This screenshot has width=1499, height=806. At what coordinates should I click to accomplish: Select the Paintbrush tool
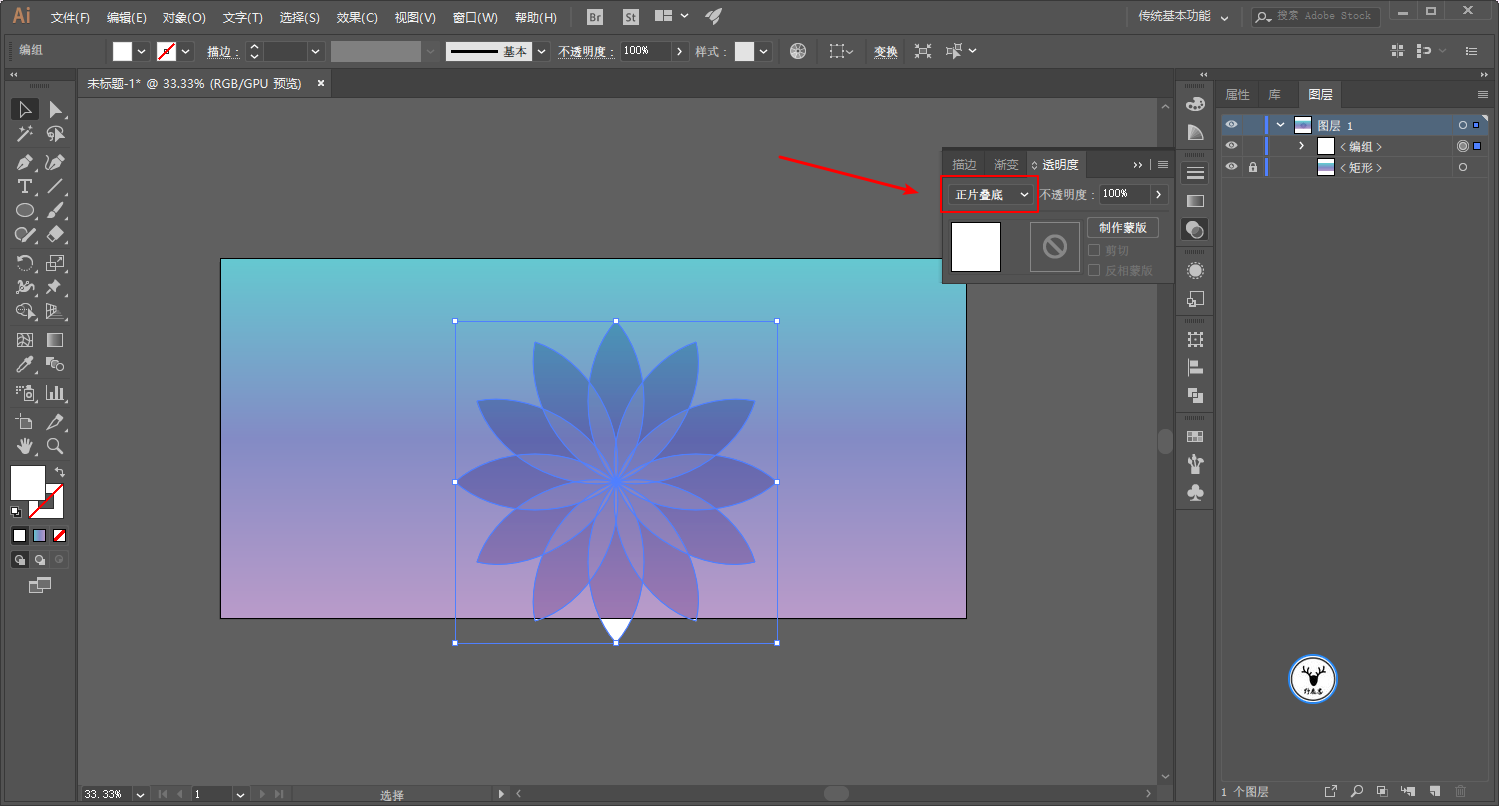point(55,210)
